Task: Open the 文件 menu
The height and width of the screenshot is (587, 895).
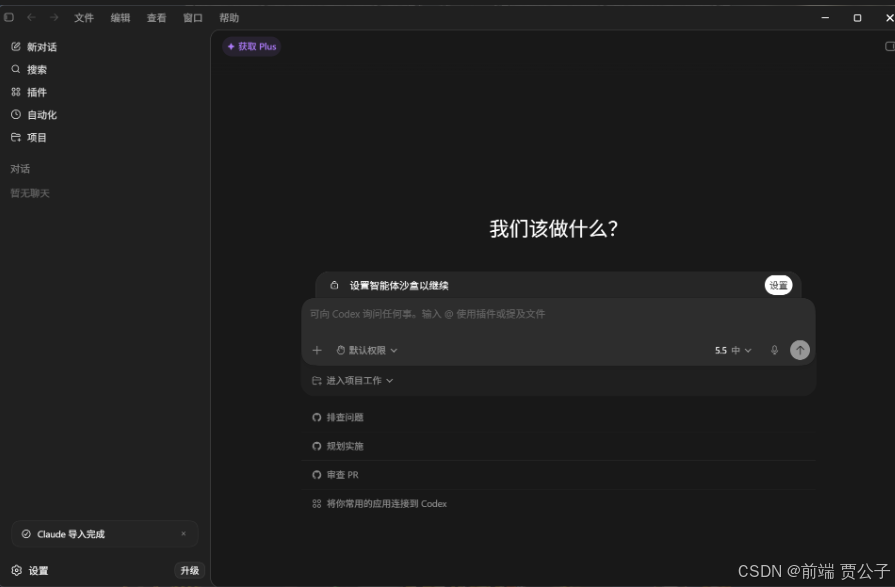Action: [x=84, y=18]
